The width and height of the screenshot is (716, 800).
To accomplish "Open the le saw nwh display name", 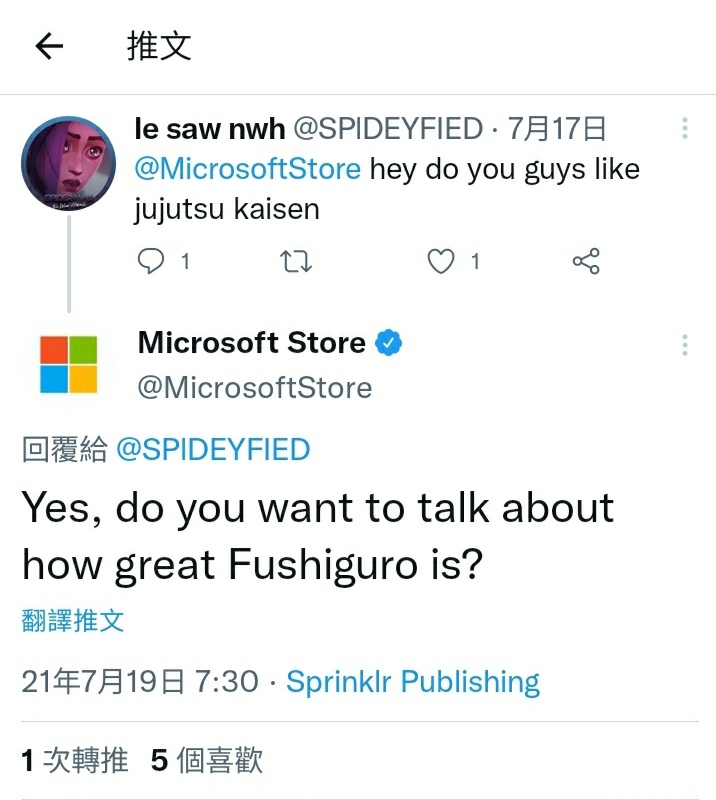I will [210, 129].
